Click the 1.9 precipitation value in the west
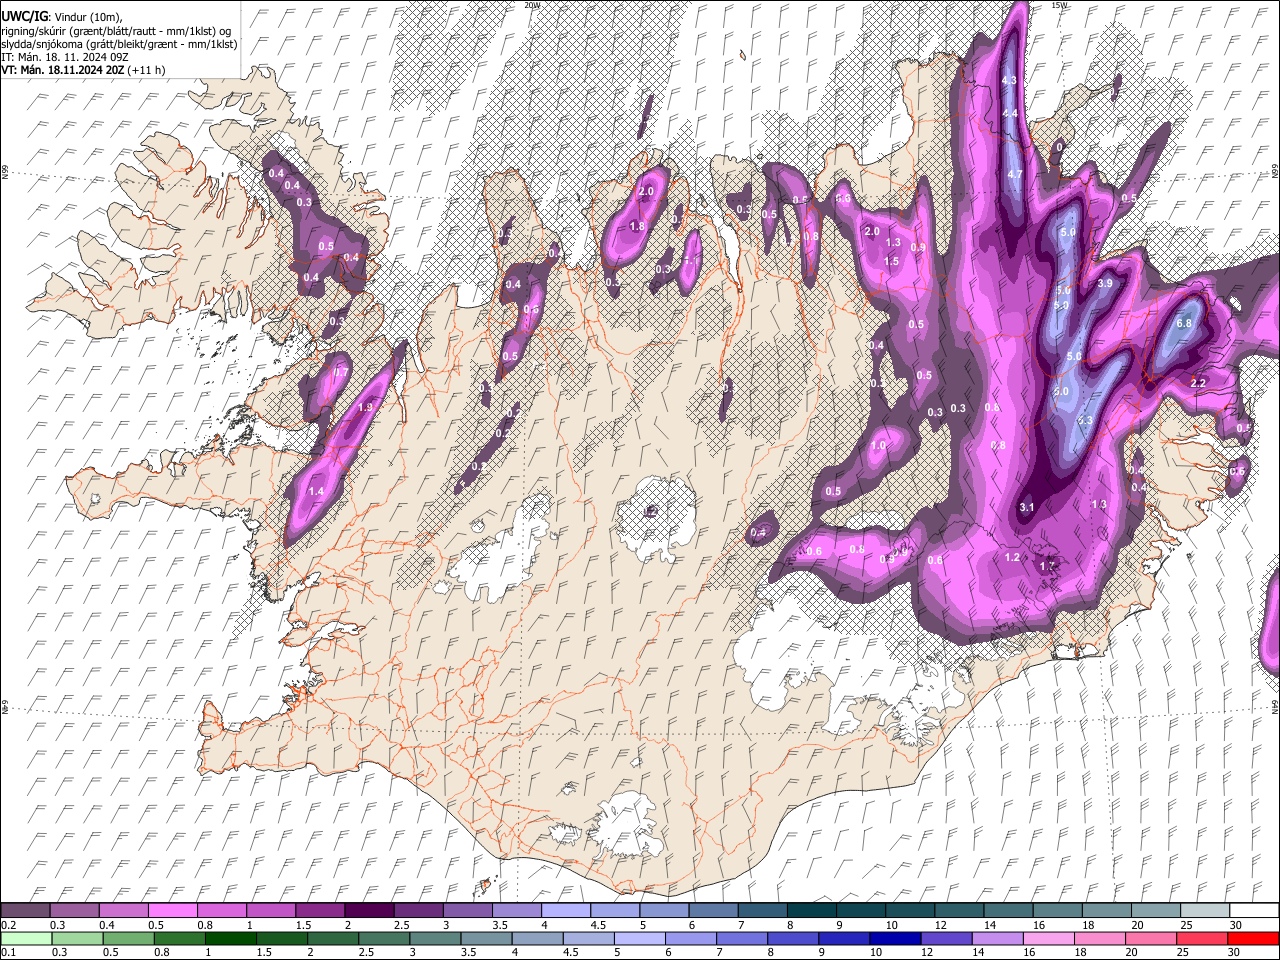The image size is (1280, 960). [365, 408]
